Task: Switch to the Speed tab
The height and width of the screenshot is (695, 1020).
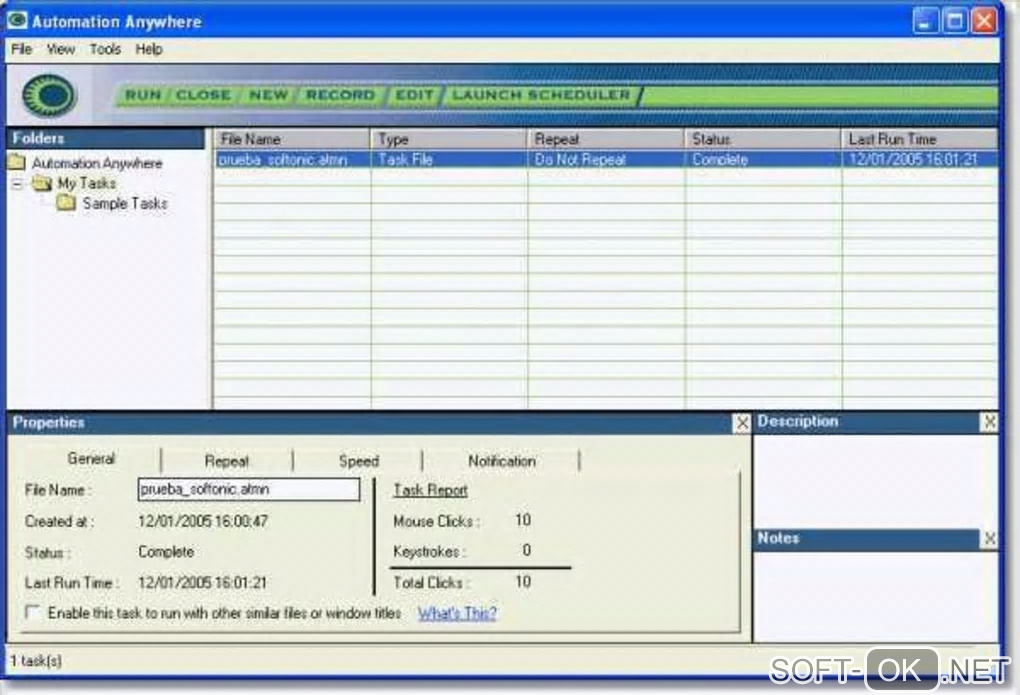Action: pyautogui.click(x=358, y=461)
